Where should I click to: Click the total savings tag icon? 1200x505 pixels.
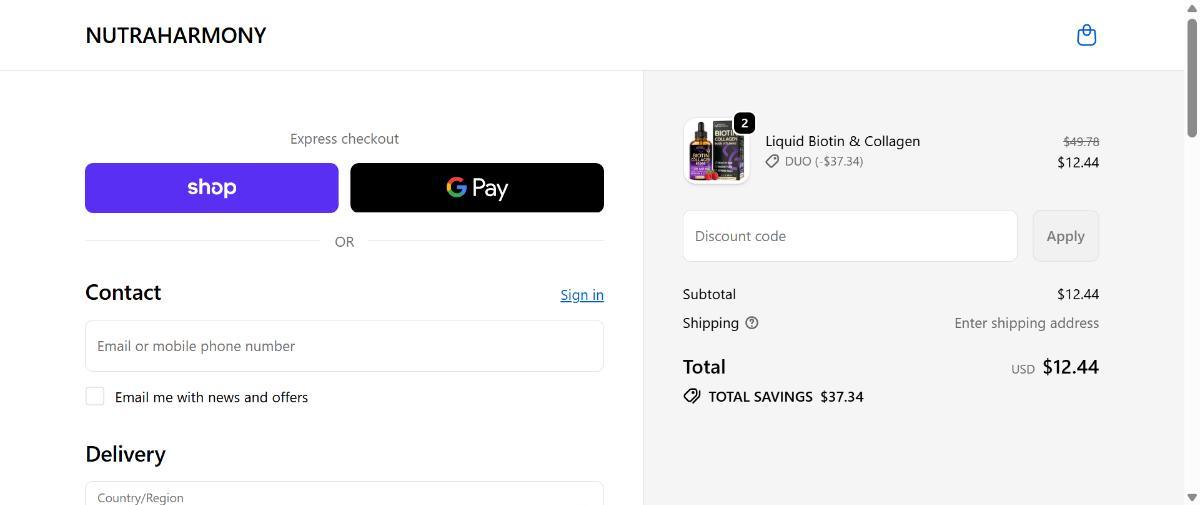click(x=692, y=396)
